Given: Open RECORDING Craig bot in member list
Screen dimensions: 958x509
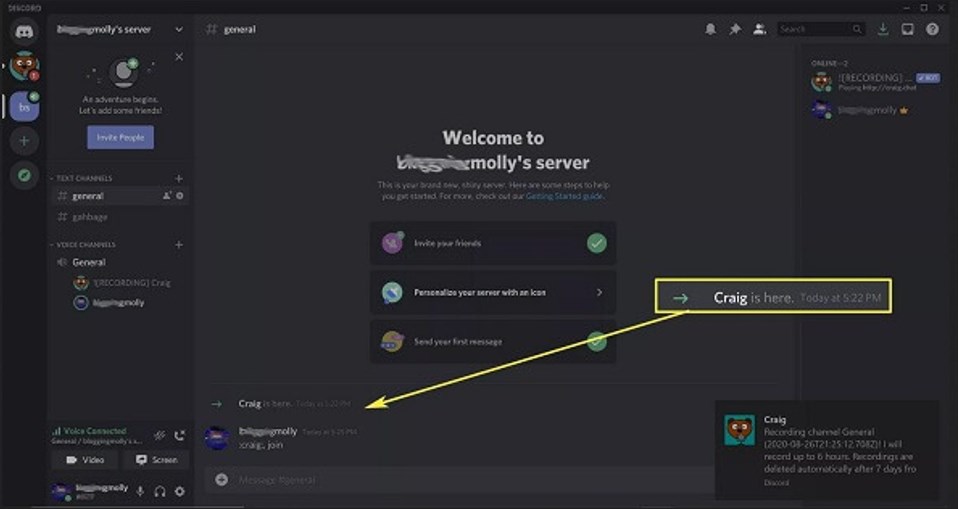Looking at the screenshot, I should tap(876, 81).
